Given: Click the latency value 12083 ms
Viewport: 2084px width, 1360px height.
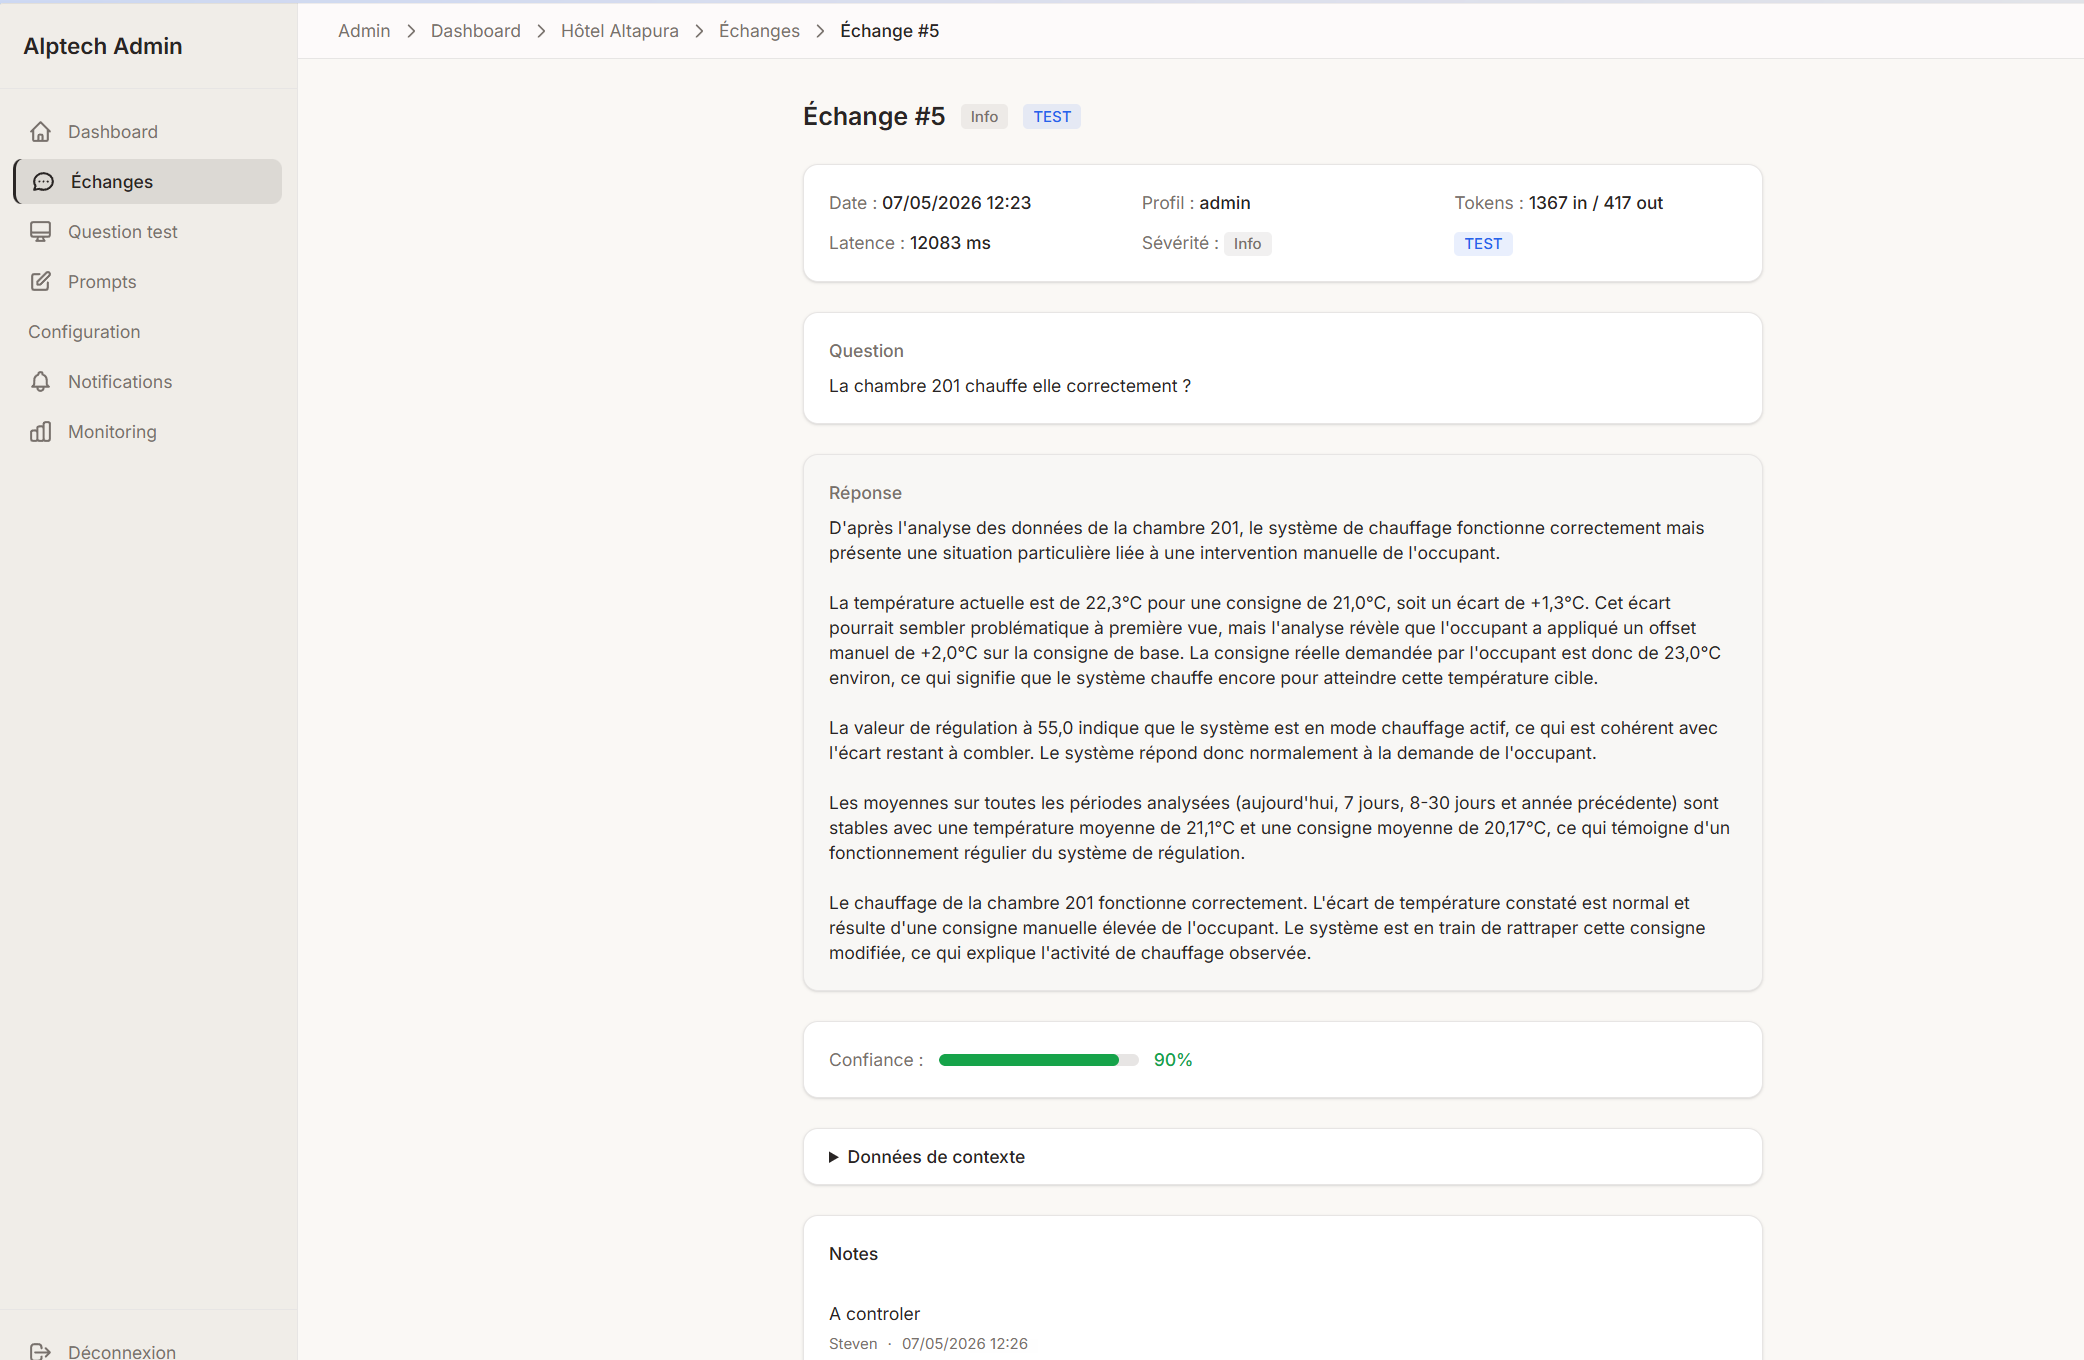Looking at the screenshot, I should click(x=950, y=243).
